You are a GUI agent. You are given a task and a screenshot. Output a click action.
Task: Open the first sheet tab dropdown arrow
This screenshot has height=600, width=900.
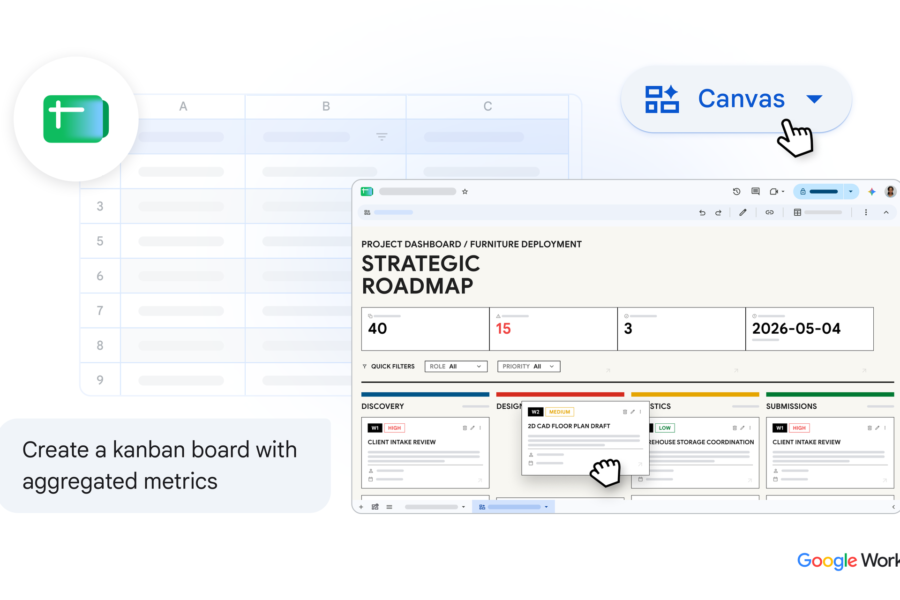[x=463, y=507]
